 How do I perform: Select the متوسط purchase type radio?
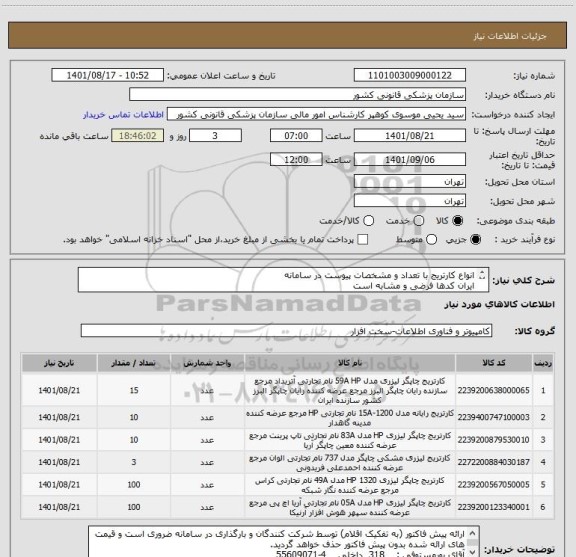tap(431, 240)
